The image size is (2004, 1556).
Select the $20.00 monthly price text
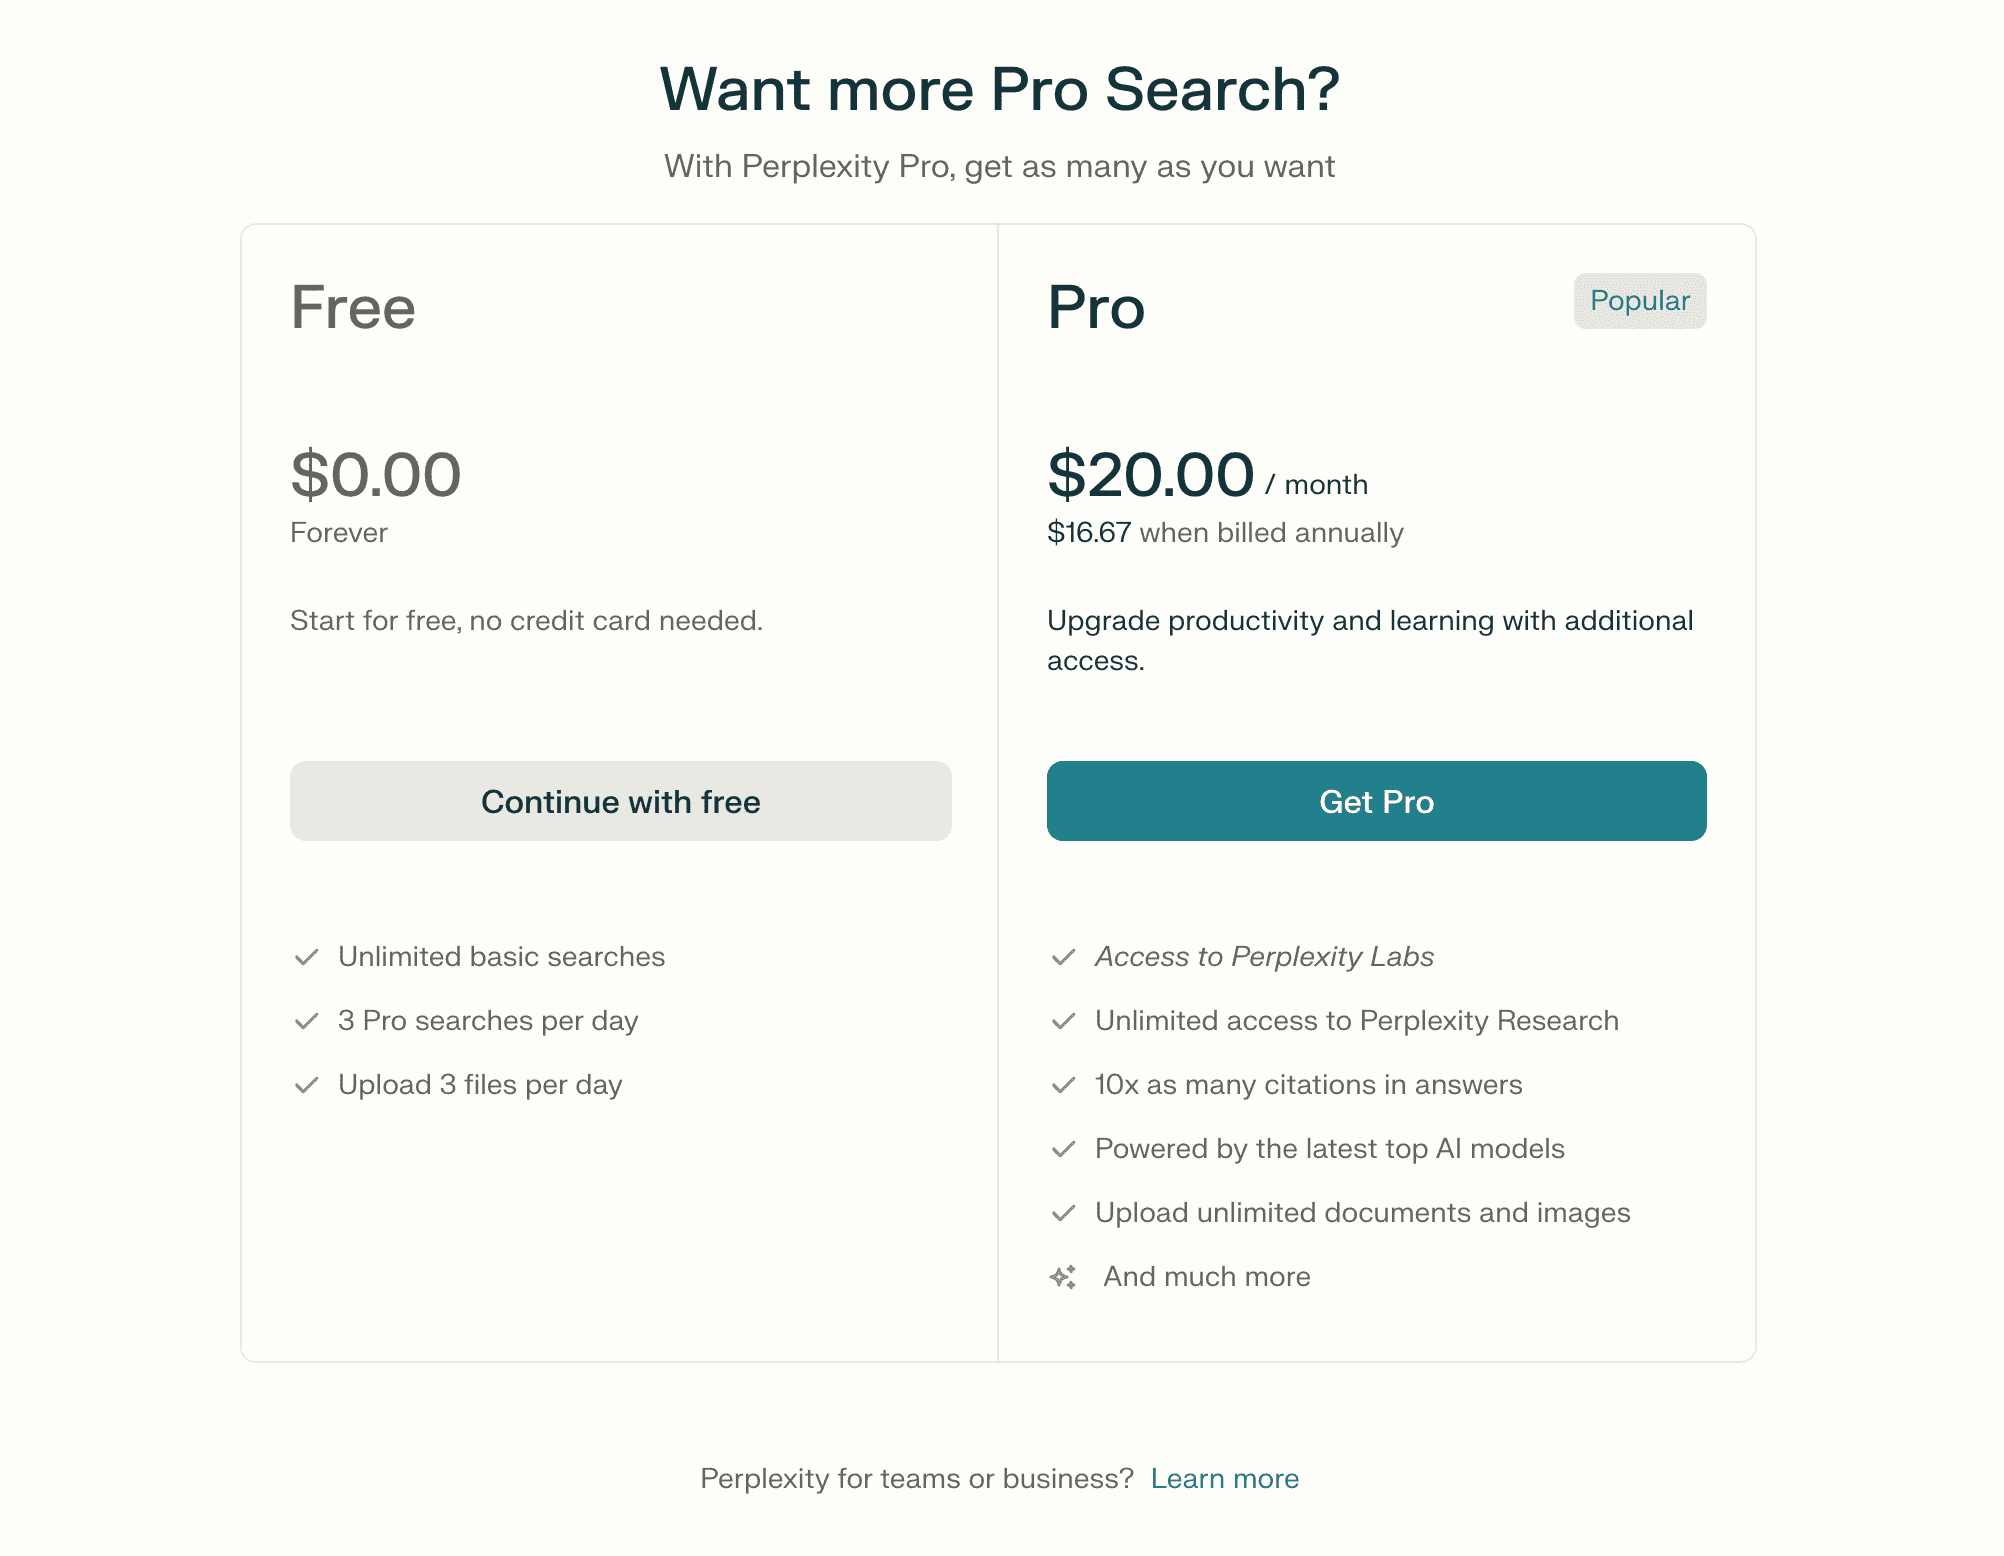tap(1150, 475)
